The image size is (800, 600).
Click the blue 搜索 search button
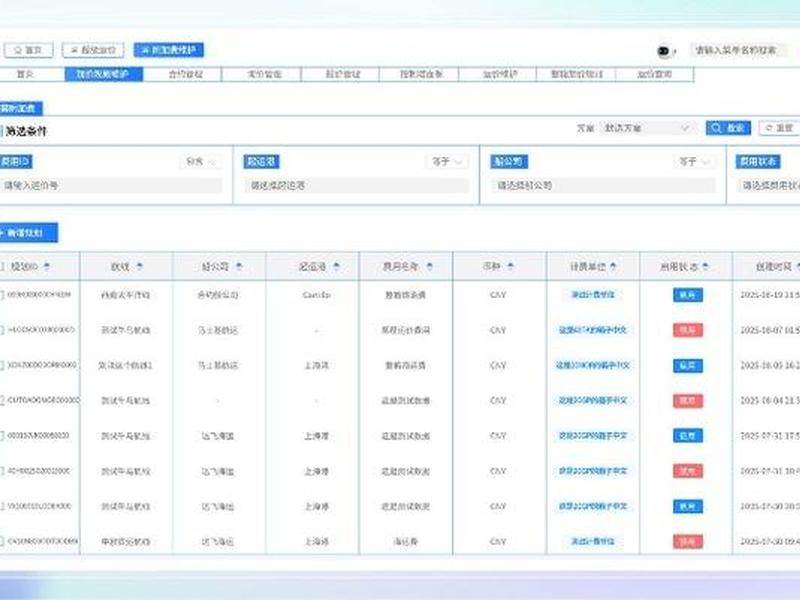pos(728,128)
